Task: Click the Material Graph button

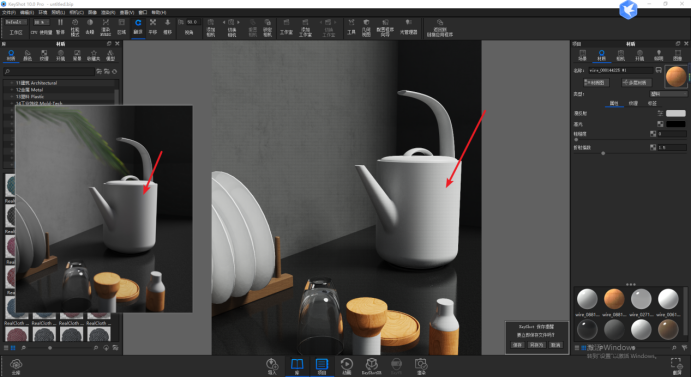Action: [596, 82]
